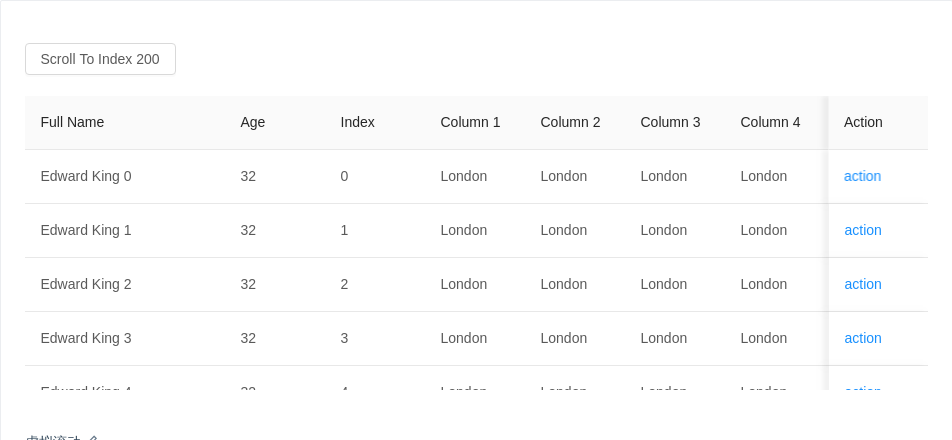Select the Edward King 2 name cell
The image size is (952, 440).
click(86, 284)
